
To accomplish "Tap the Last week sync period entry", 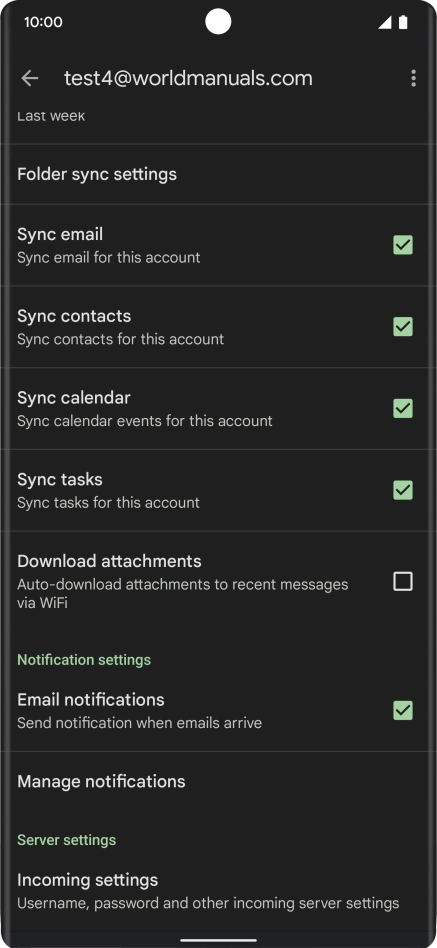I will [51, 116].
